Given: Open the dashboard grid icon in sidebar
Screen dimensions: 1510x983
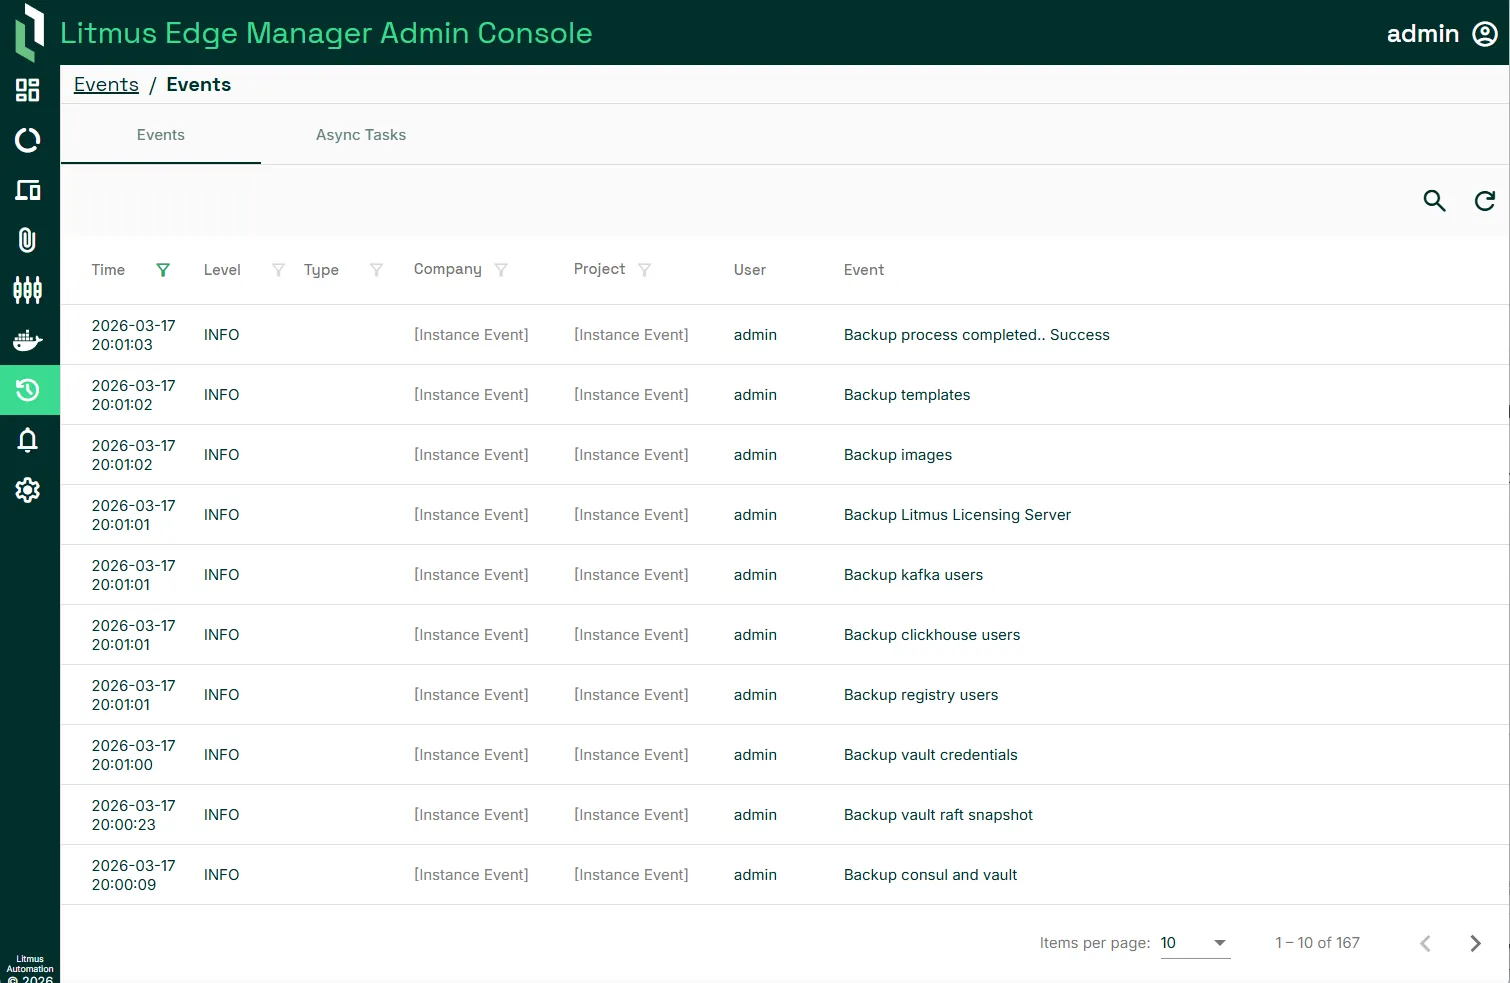Looking at the screenshot, I should pyautogui.click(x=28, y=90).
